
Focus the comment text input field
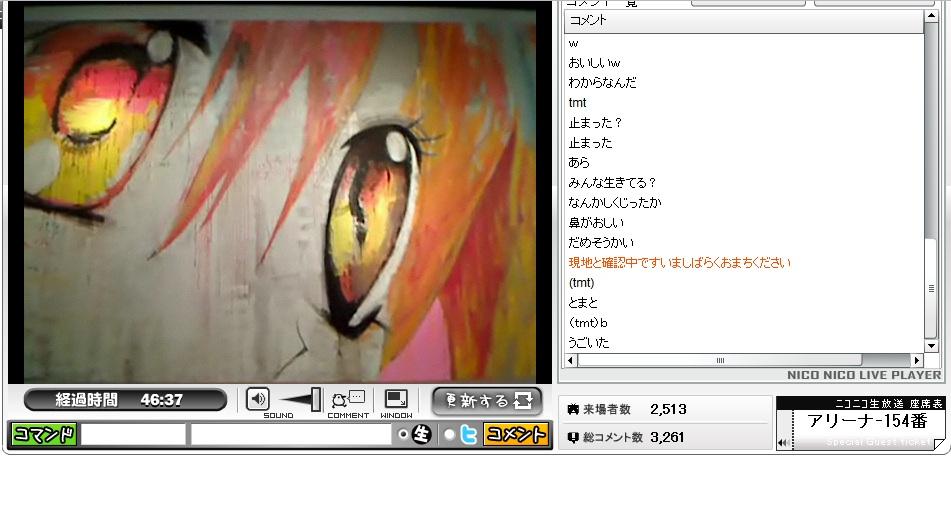(291, 434)
